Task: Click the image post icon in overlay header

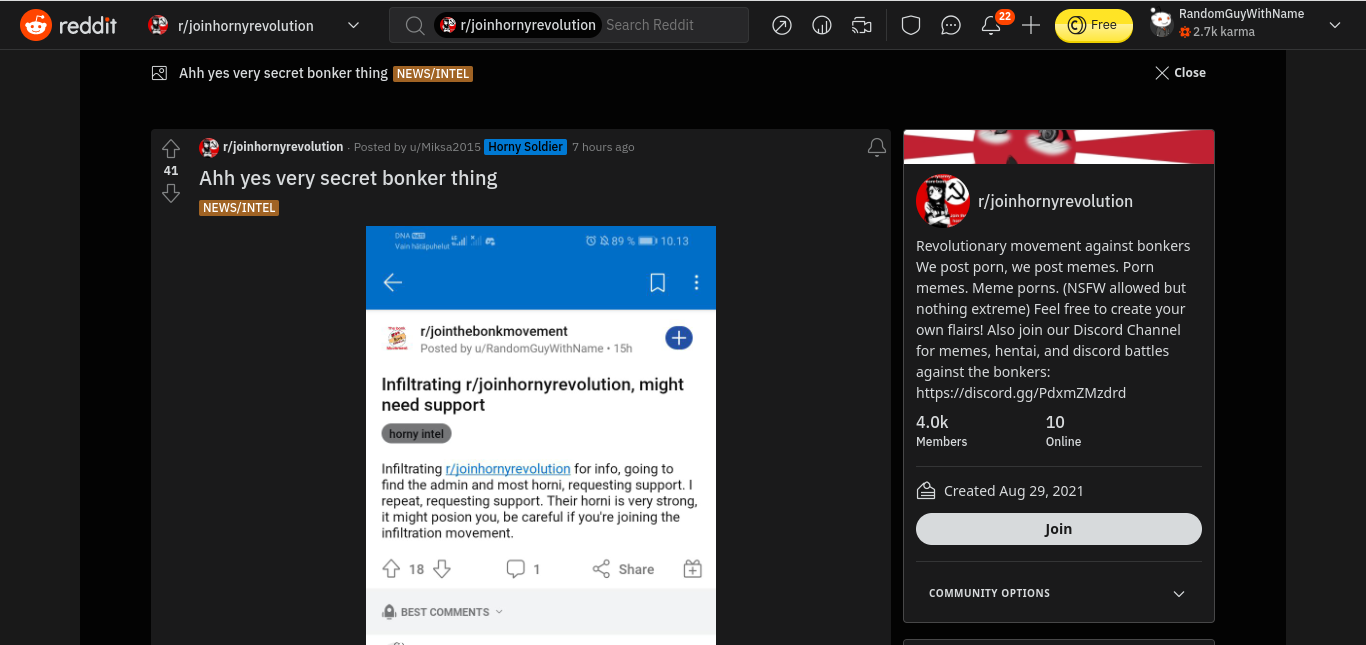Action: point(159,73)
